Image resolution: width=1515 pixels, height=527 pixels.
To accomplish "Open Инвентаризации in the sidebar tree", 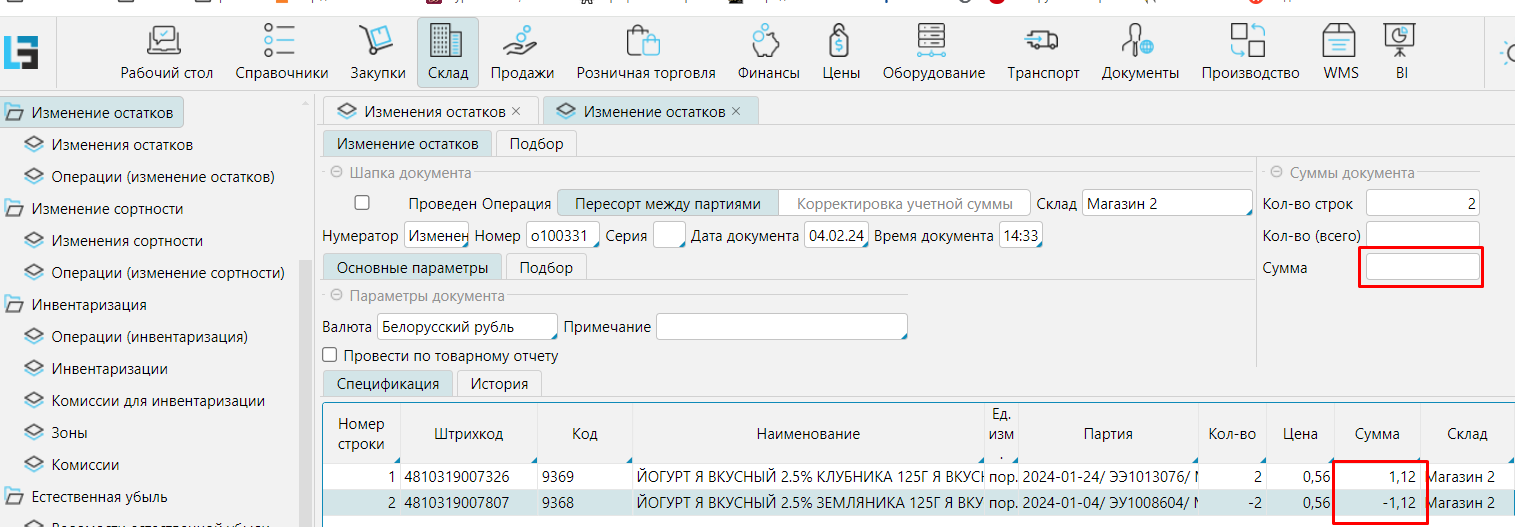I will point(110,369).
